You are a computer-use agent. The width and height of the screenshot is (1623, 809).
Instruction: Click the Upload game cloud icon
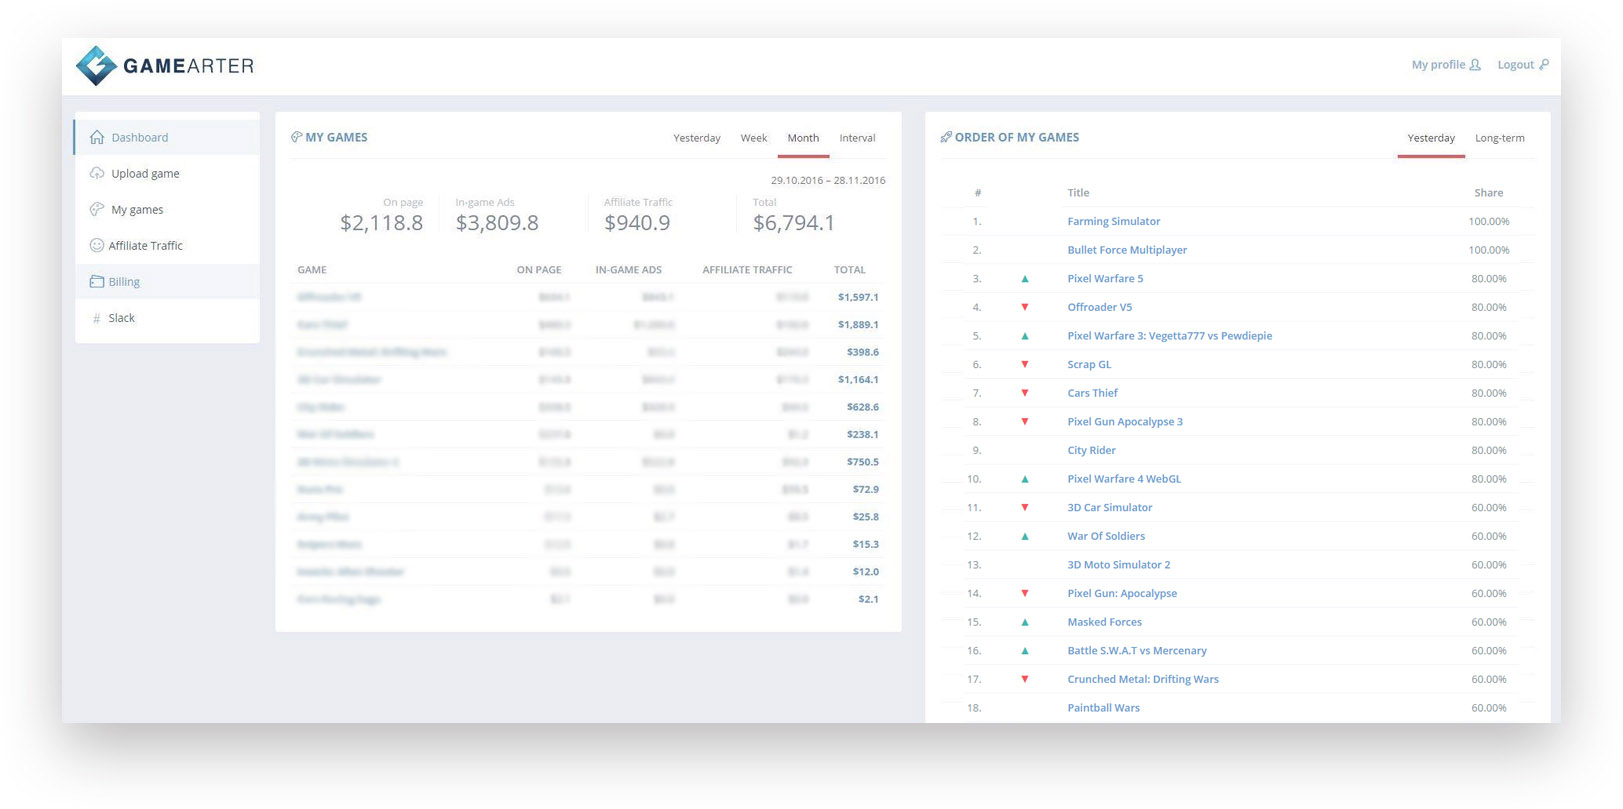pos(97,173)
